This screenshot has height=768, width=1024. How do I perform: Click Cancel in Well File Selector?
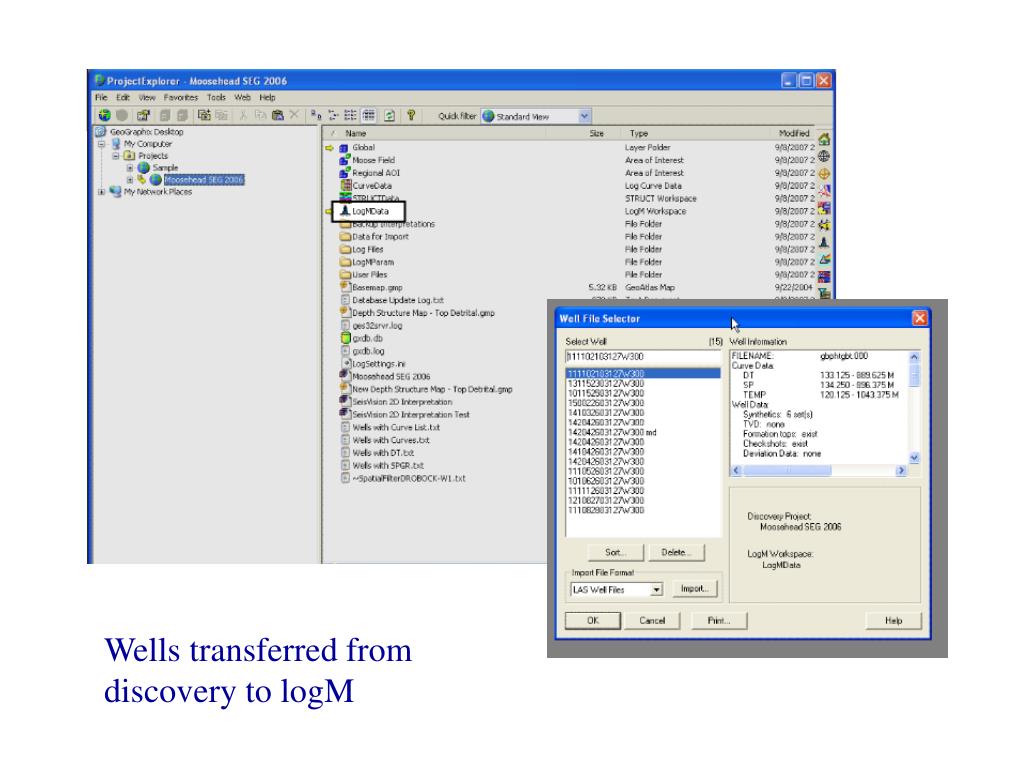pyautogui.click(x=652, y=620)
